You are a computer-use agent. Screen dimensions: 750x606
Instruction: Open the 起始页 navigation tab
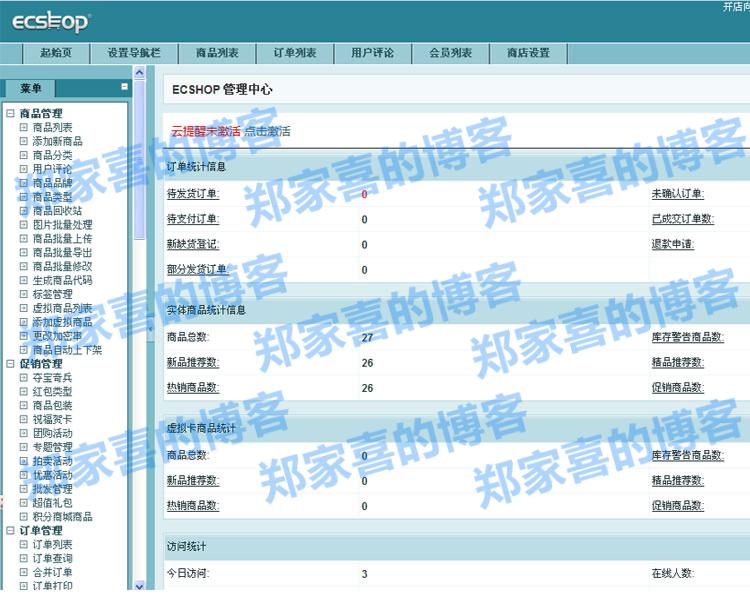pos(56,53)
